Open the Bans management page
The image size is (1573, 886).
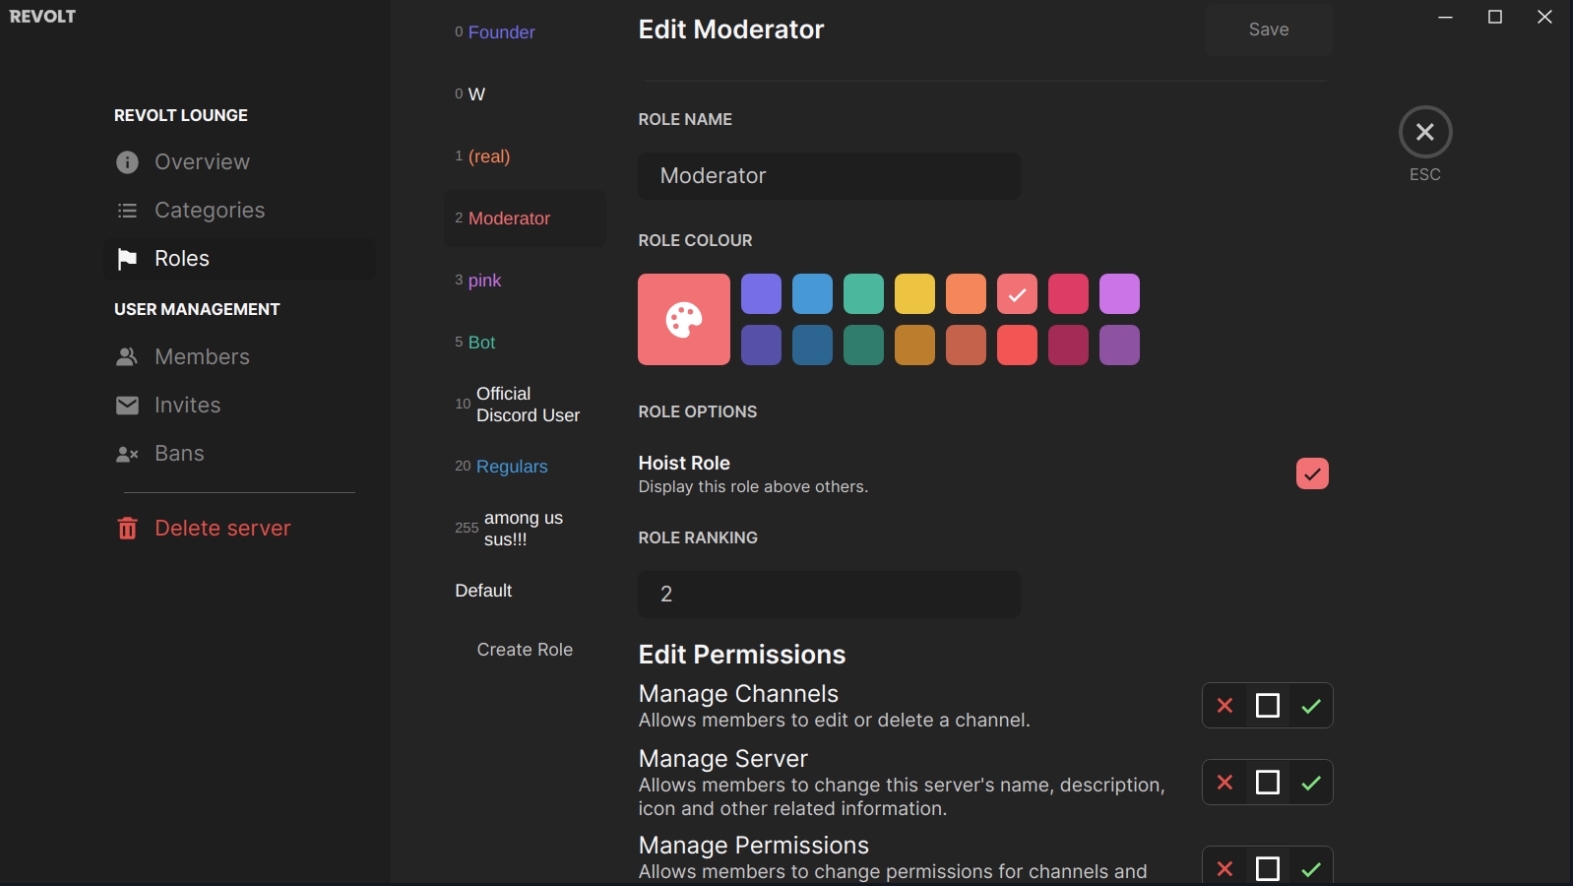(239, 454)
